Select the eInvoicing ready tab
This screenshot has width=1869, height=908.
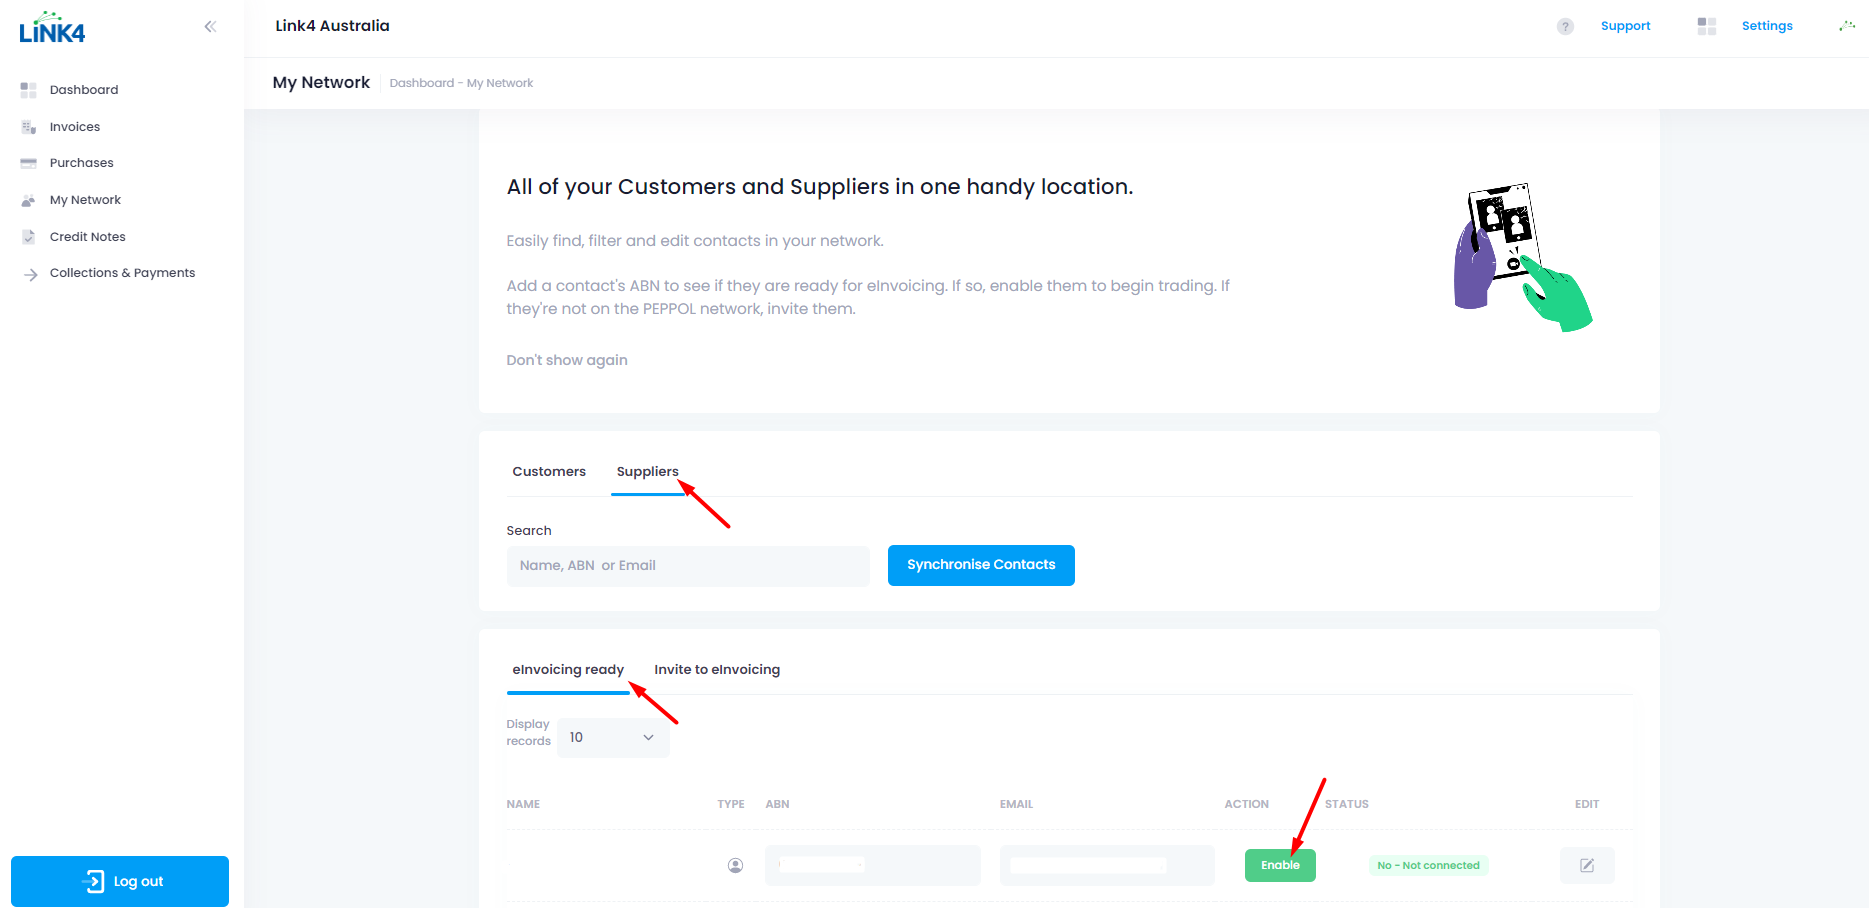pos(568,670)
